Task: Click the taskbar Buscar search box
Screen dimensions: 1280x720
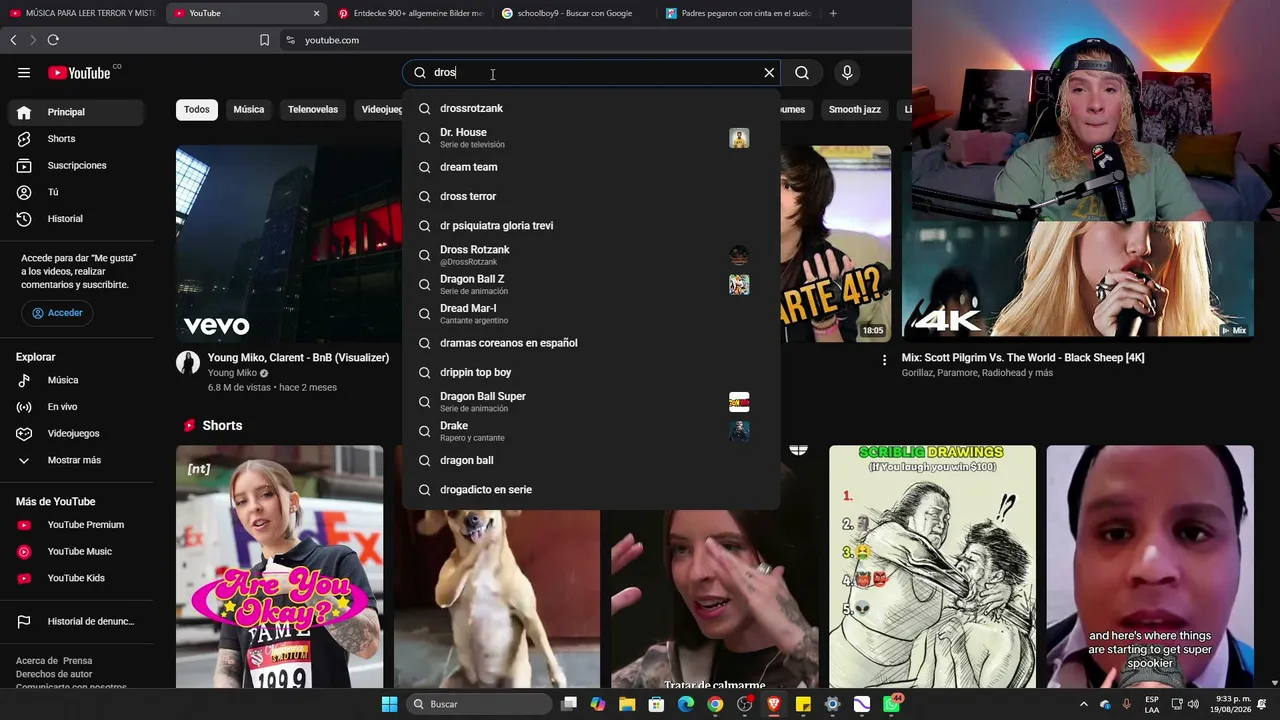Action: [479, 704]
